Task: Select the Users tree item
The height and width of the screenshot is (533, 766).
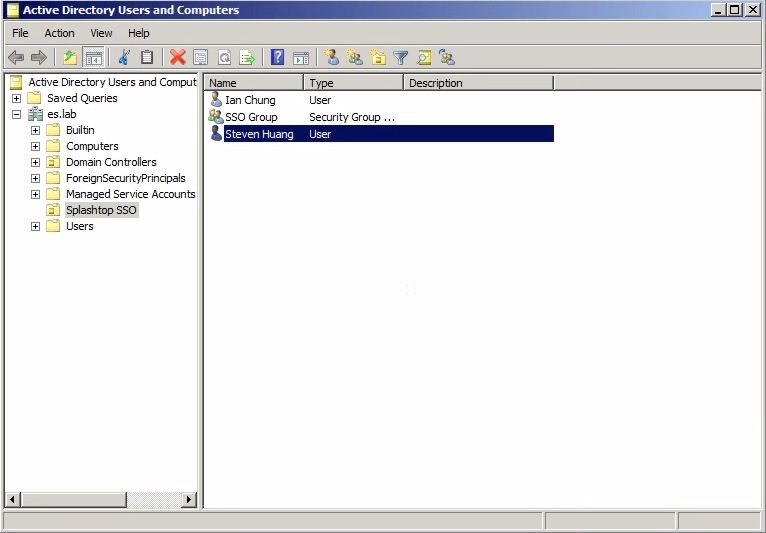Action: tap(80, 226)
